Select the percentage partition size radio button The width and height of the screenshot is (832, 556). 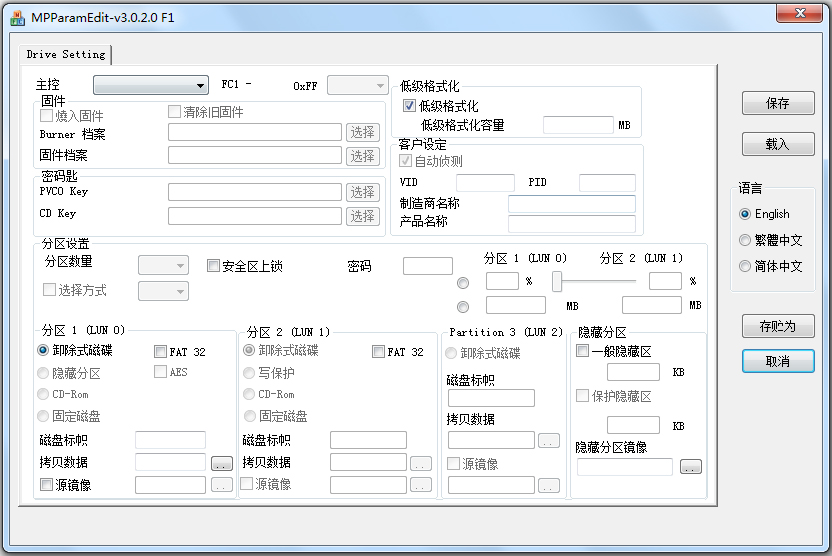coord(463,283)
